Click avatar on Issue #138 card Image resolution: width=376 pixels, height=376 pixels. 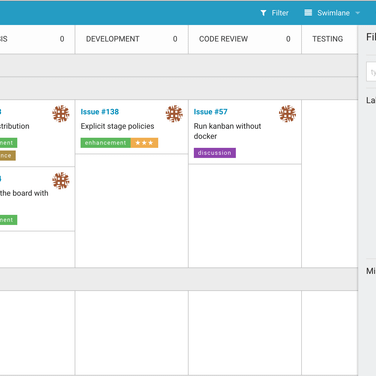174,114
